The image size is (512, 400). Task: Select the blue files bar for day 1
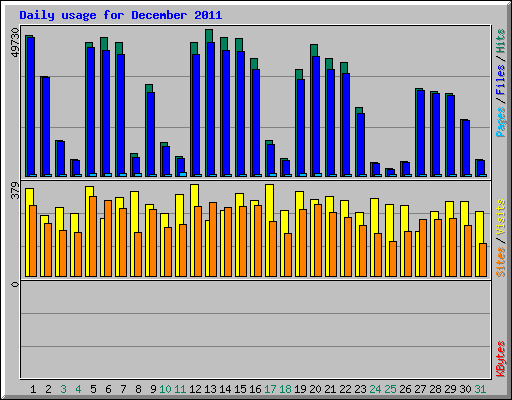tap(31, 107)
